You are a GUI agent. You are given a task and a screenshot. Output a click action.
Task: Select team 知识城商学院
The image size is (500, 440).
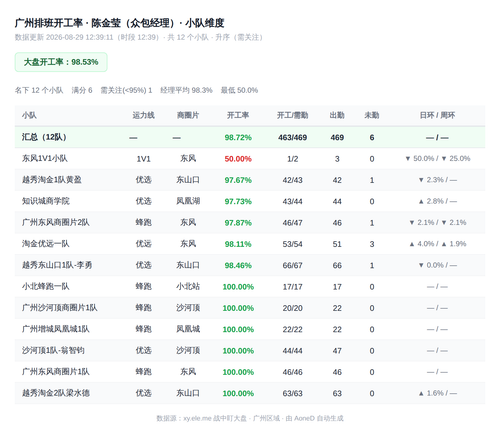[46, 201]
